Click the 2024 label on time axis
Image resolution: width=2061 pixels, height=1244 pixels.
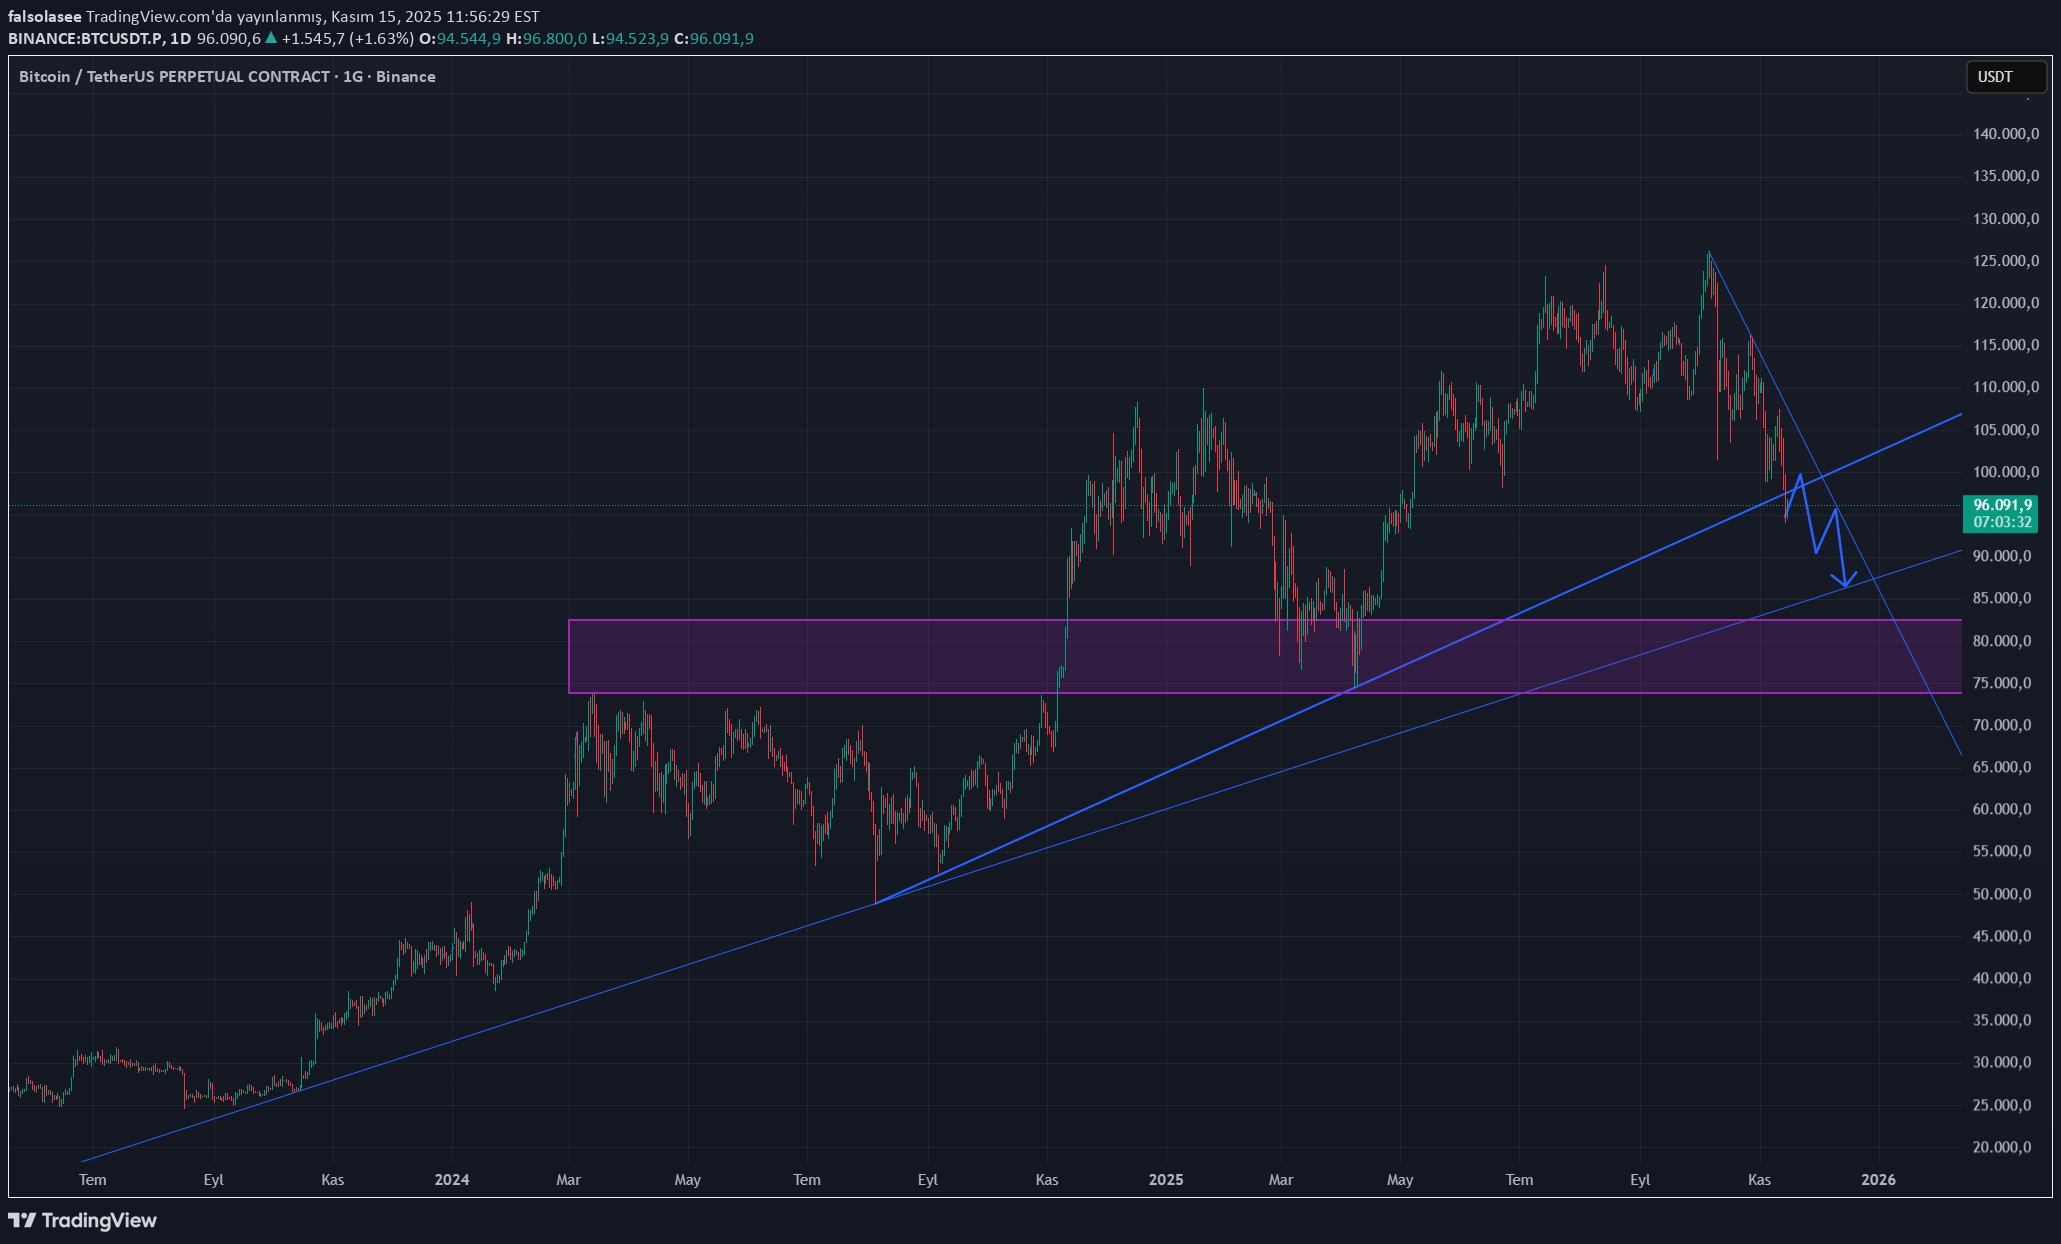tap(451, 1180)
